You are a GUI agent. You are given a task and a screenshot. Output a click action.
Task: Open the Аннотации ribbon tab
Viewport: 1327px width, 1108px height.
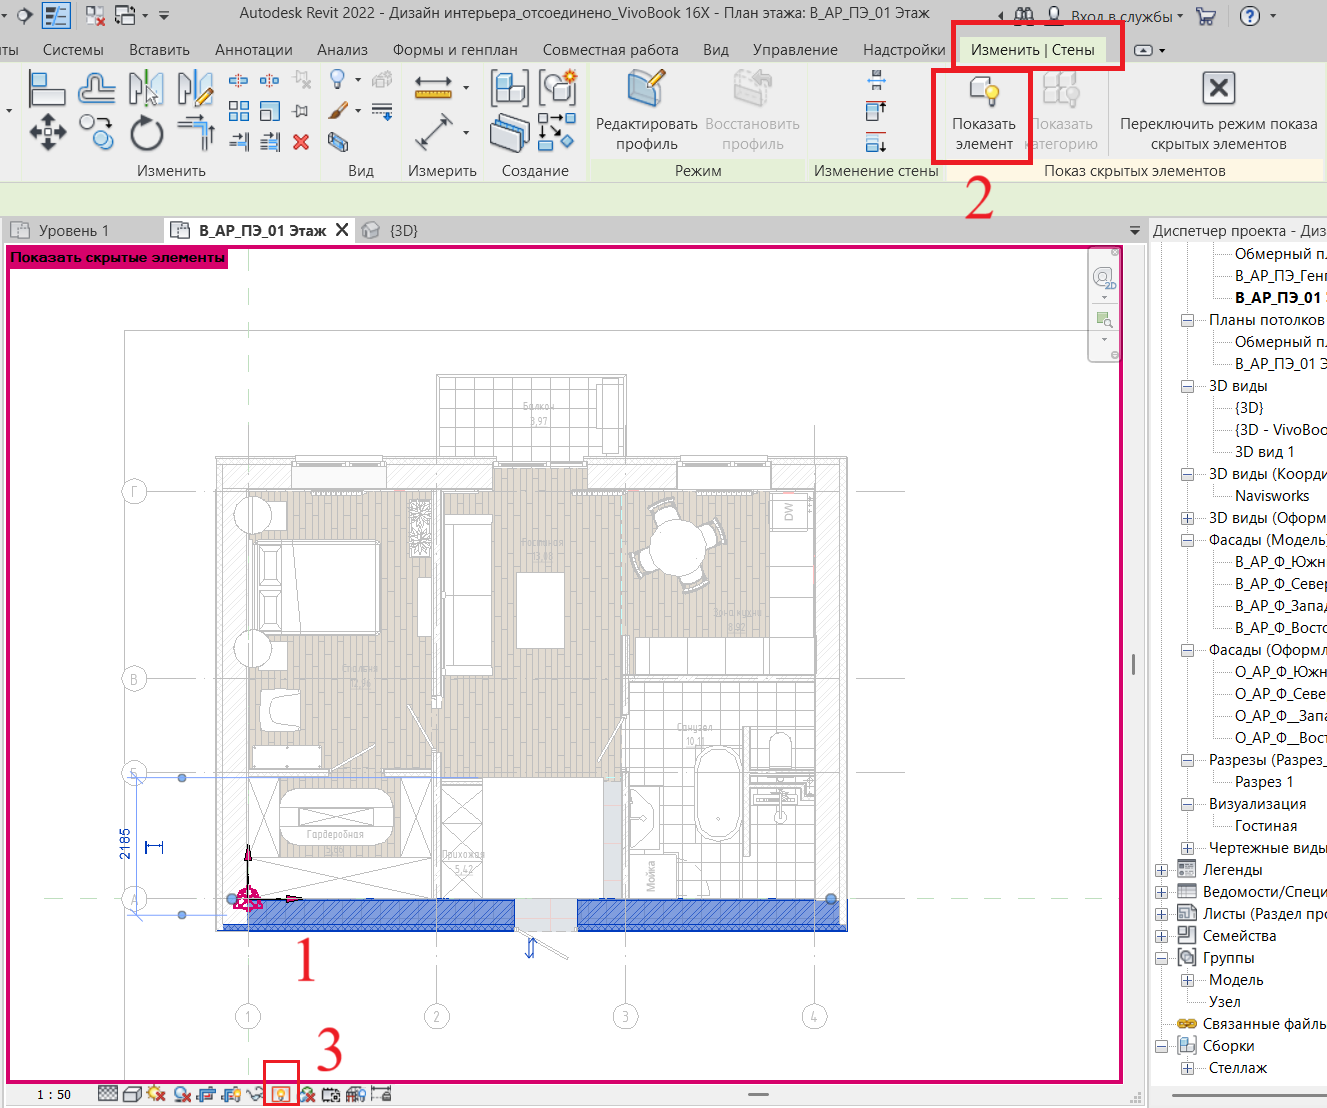click(x=254, y=49)
